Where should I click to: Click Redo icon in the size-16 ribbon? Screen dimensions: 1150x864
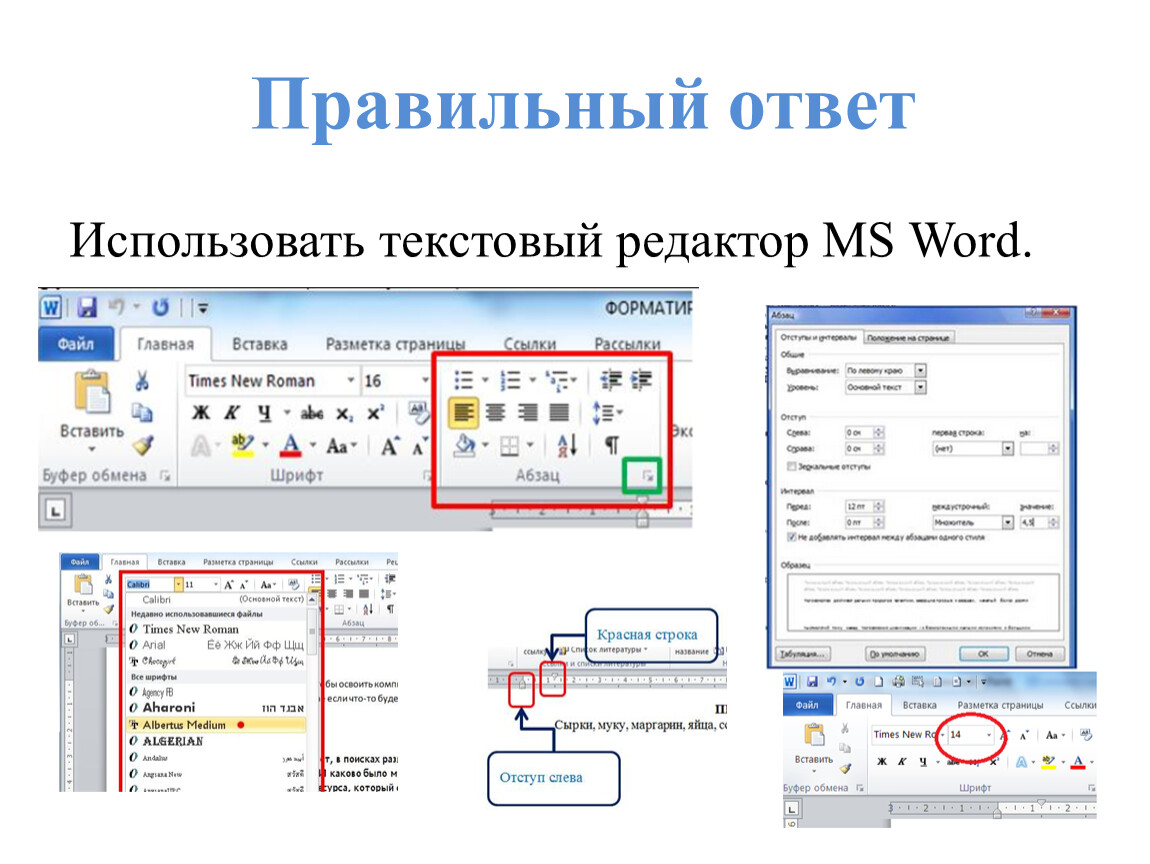point(160,307)
